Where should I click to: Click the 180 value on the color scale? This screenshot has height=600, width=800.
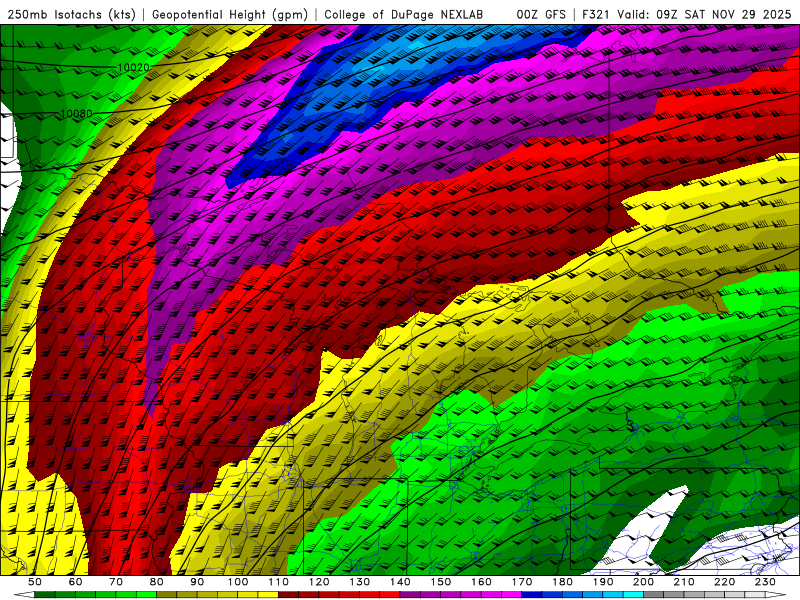[562, 582]
